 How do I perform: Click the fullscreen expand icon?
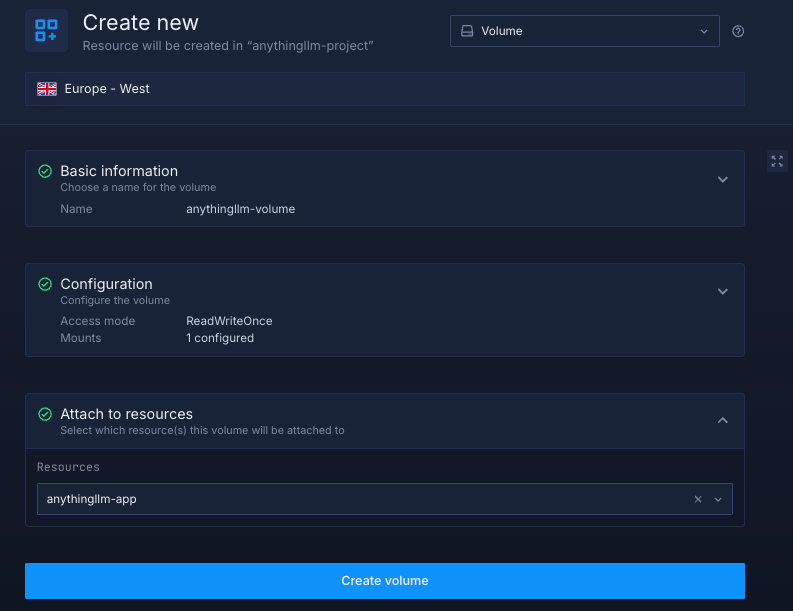pyautogui.click(x=777, y=161)
